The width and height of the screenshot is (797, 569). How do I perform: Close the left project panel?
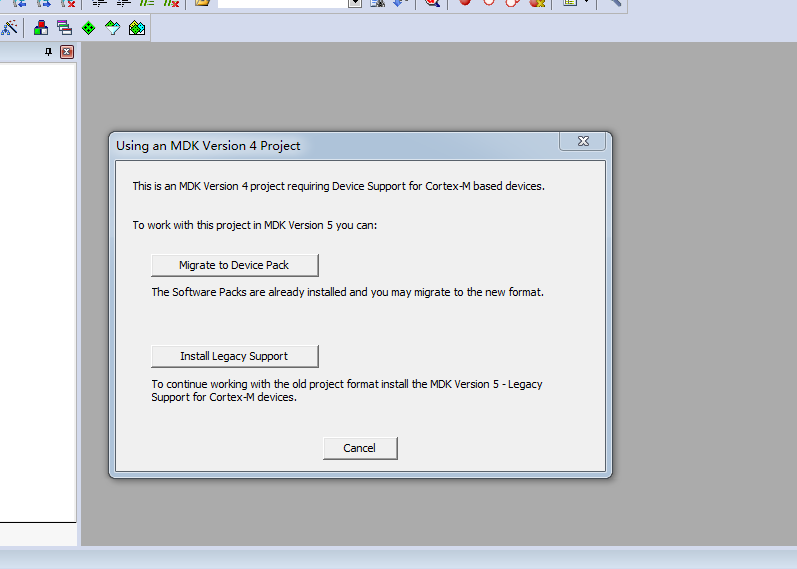tap(67, 52)
